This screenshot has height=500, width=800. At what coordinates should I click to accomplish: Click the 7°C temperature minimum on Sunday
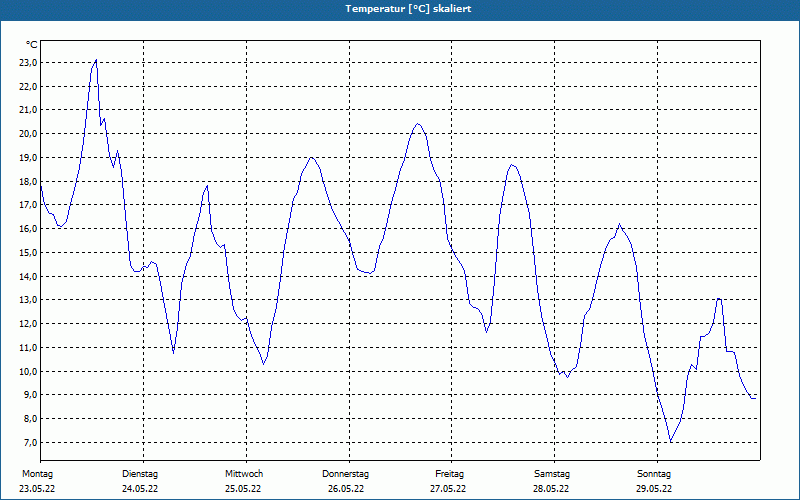(671, 441)
